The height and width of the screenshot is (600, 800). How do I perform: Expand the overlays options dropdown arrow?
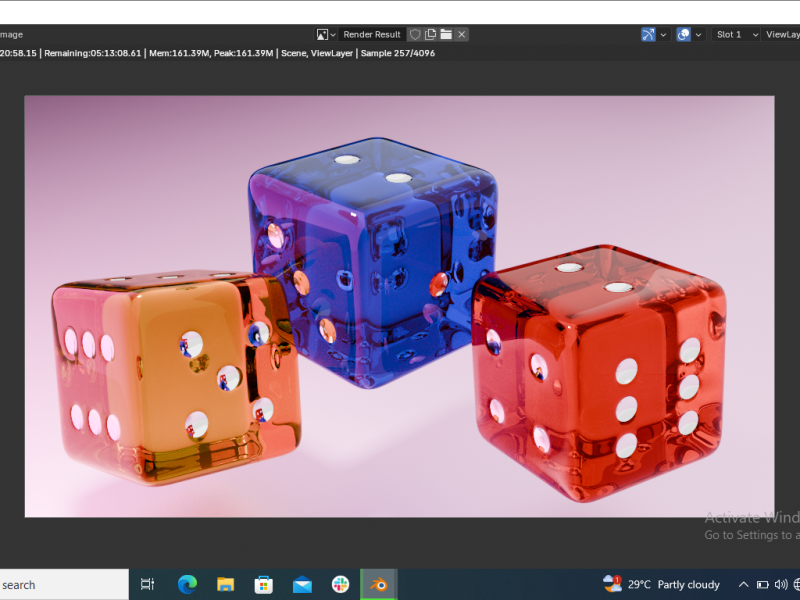699,34
